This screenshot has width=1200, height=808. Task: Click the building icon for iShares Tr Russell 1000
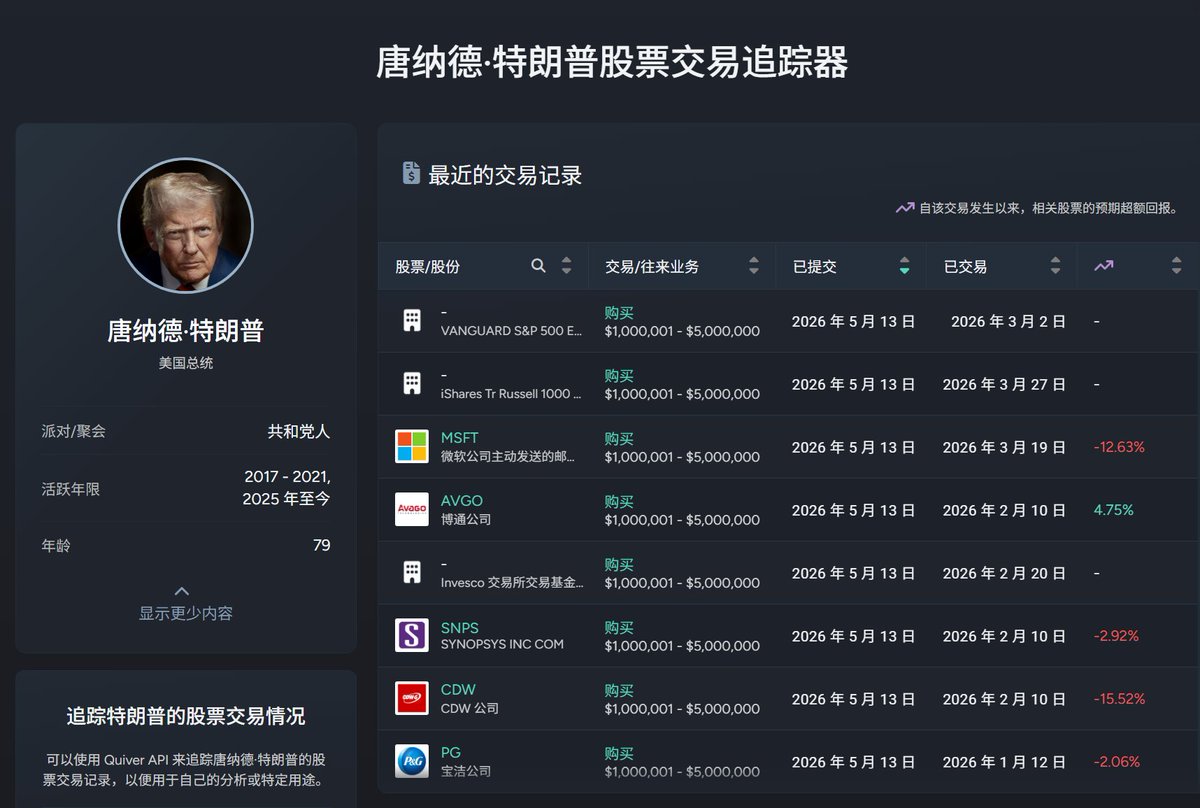coord(411,384)
